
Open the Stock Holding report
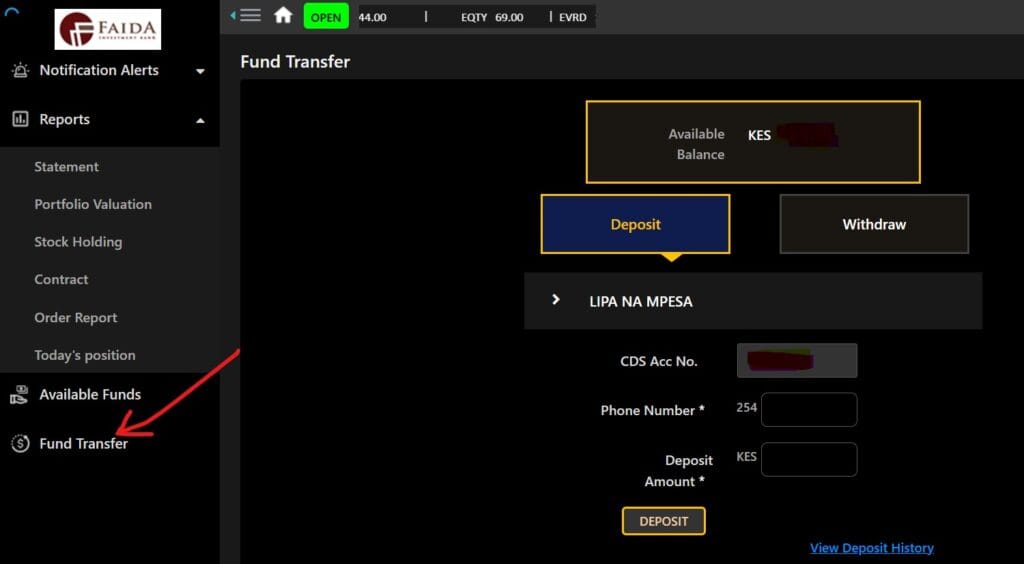point(78,242)
